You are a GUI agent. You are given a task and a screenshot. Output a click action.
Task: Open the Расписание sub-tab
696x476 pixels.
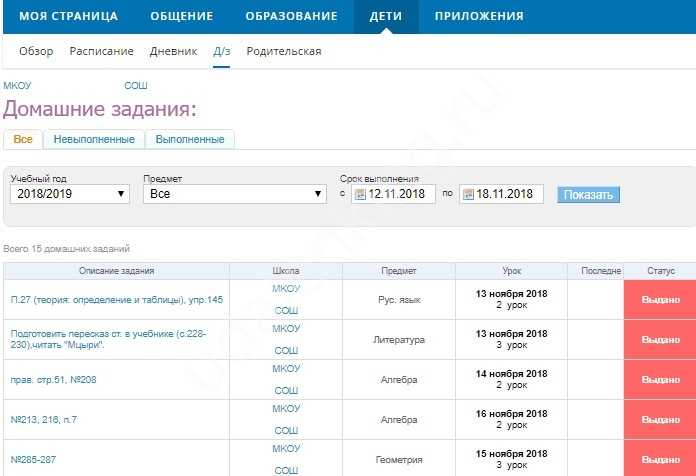point(102,52)
